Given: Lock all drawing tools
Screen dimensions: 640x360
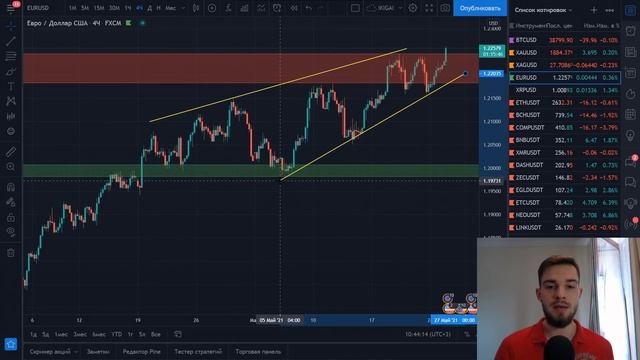Looking at the screenshot, I should click(11, 217).
